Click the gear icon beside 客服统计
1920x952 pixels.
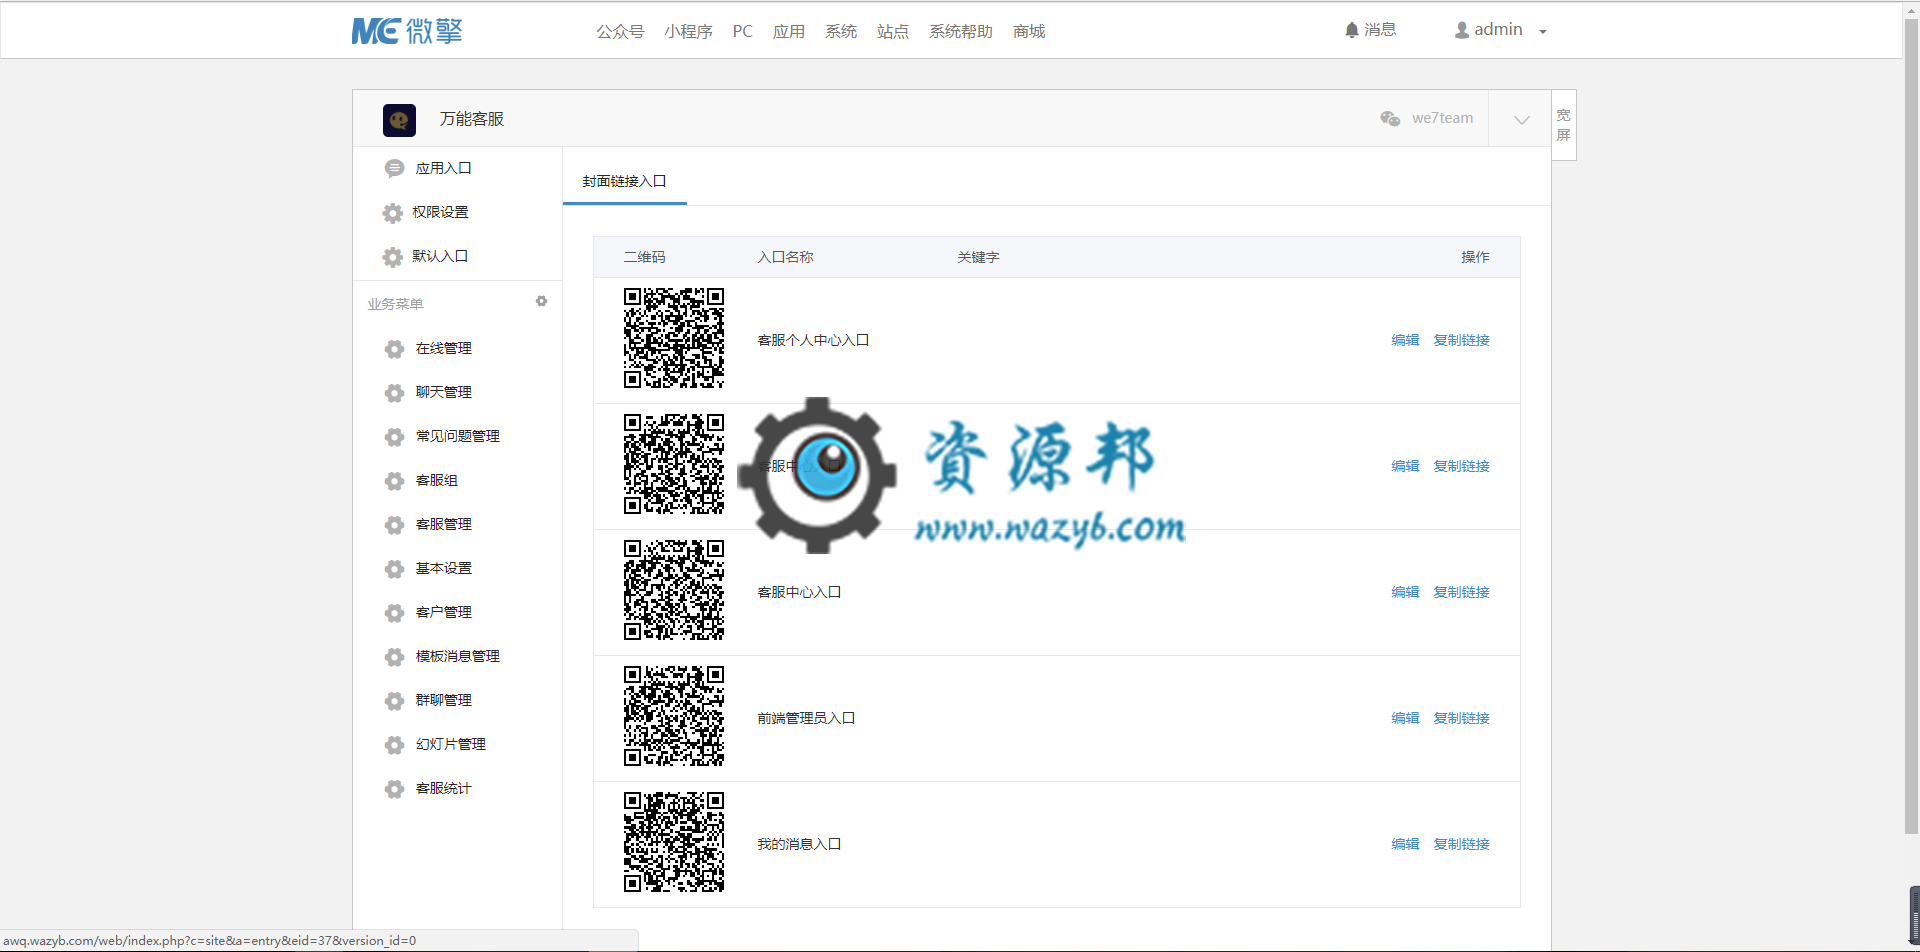394,789
